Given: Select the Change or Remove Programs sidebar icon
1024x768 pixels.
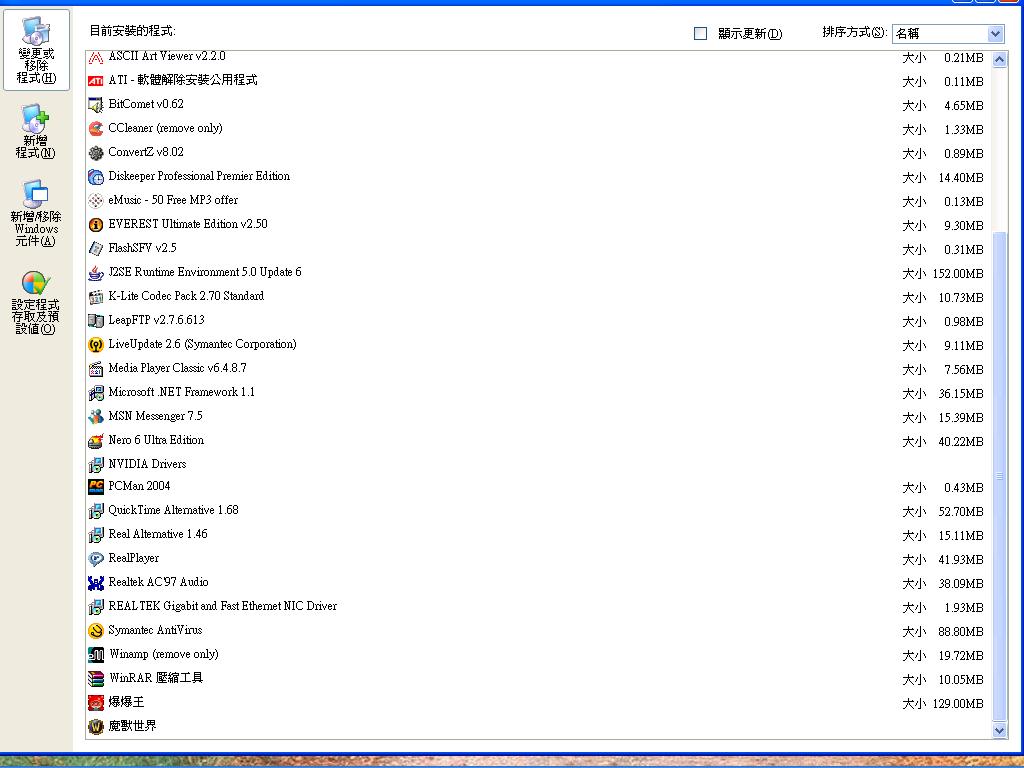Looking at the screenshot, I should pyautogui.click(x=36, y=50).
